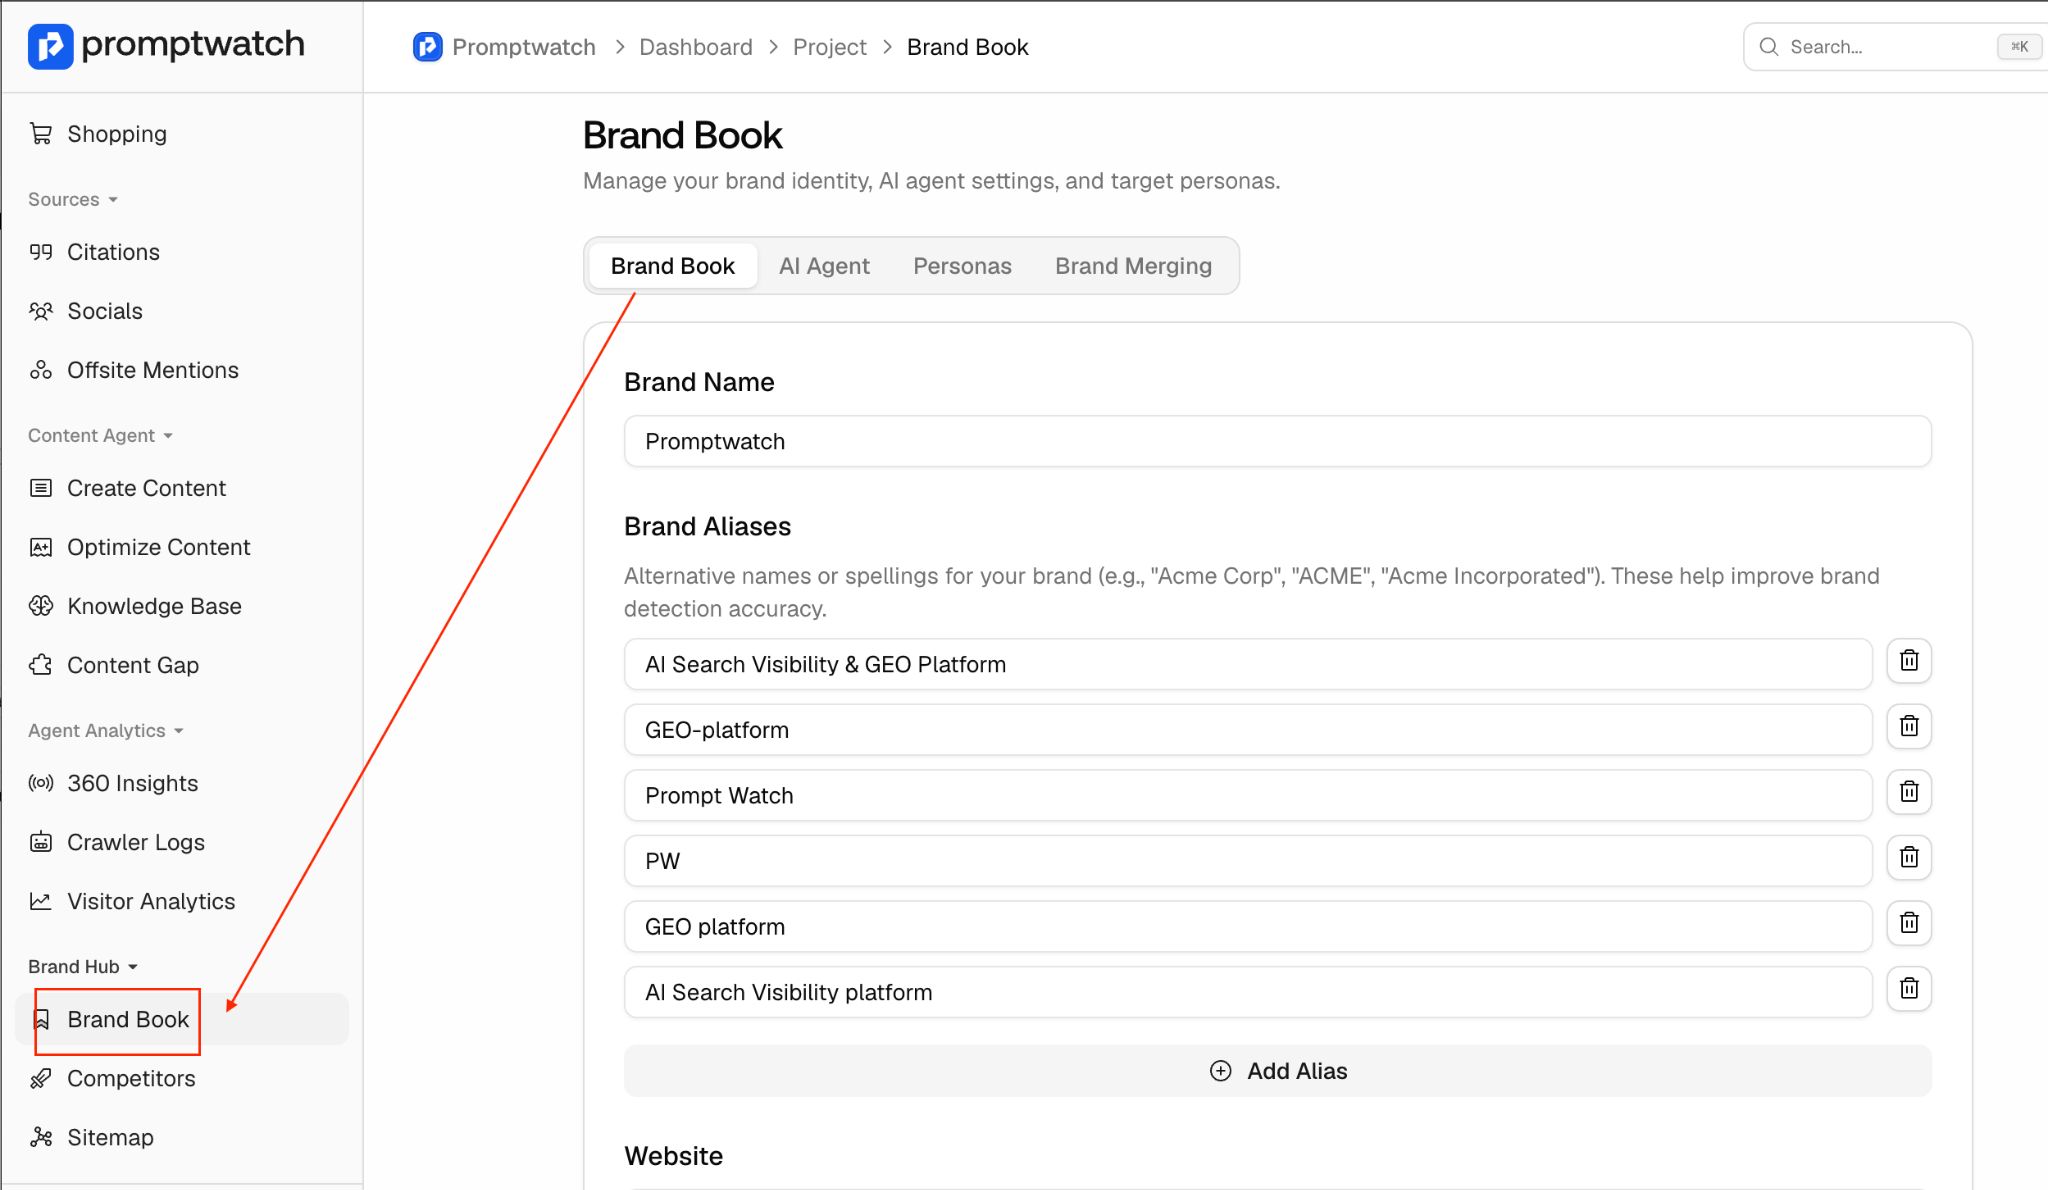Collapse the Content Agent section
The image size is (2048, 1190).
[100, 435]
